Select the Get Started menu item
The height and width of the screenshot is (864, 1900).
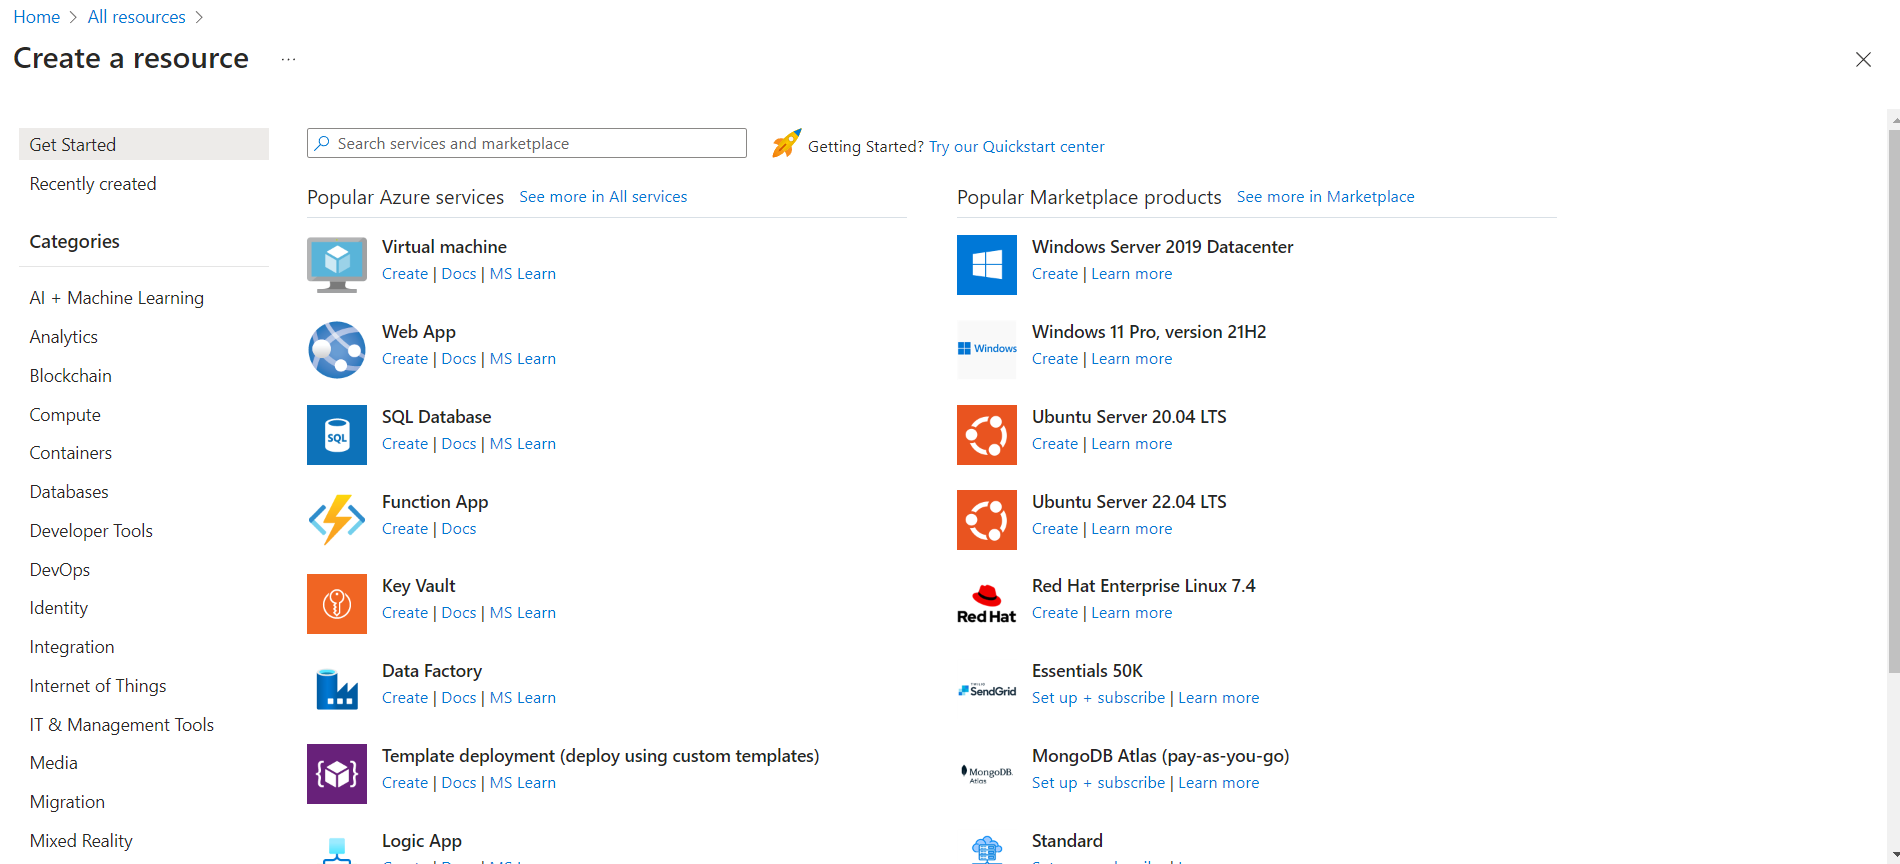tap(144, 144)
